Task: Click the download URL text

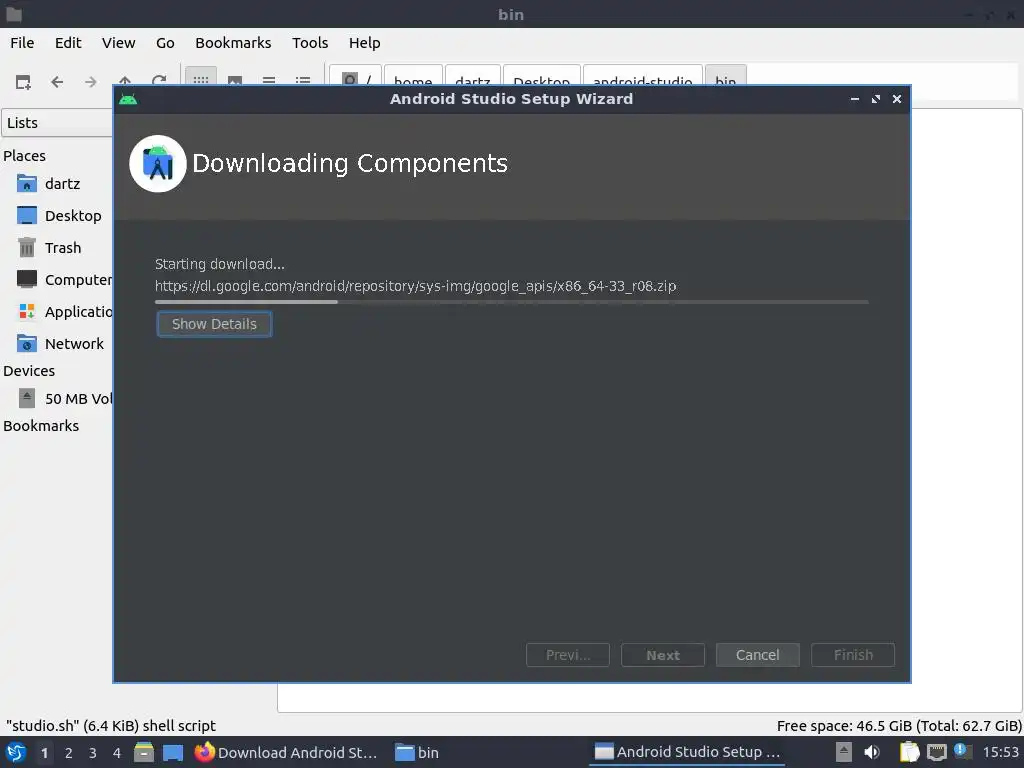Action: (x=415, y=286)
